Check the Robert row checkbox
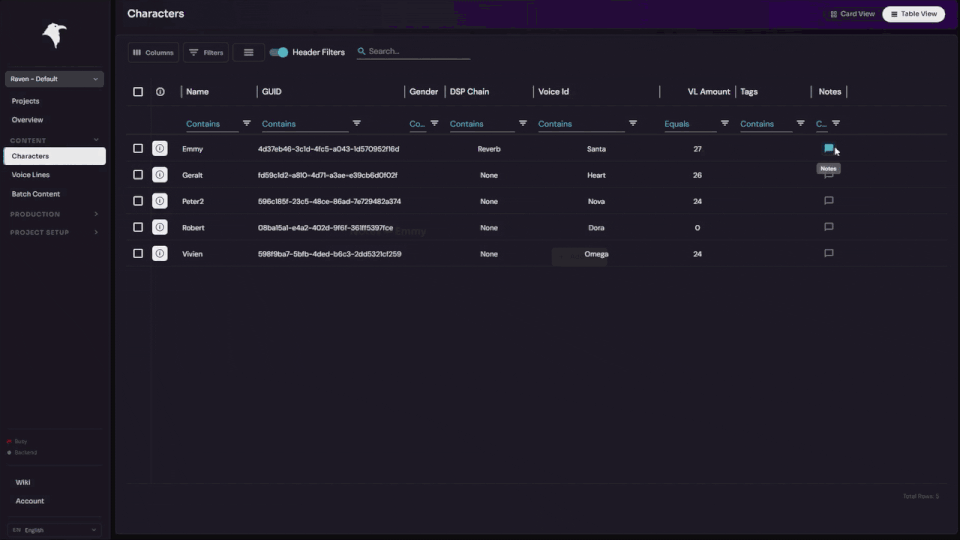 (138, 227)
